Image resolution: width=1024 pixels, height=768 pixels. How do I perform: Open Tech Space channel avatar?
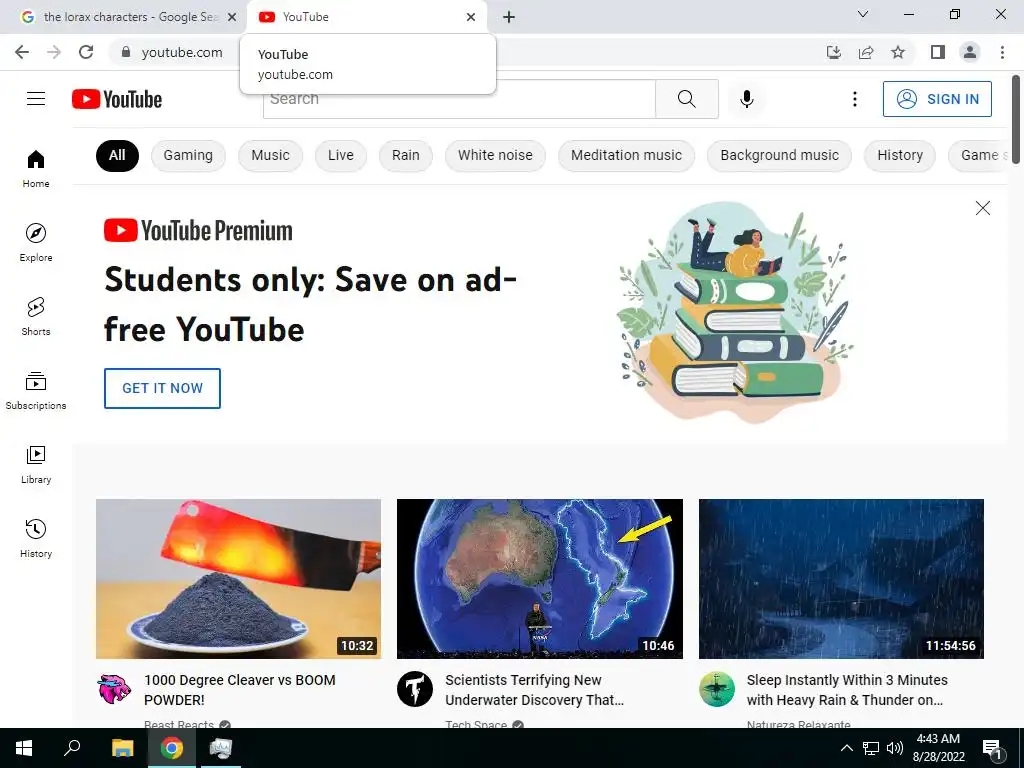pos(415,689)
